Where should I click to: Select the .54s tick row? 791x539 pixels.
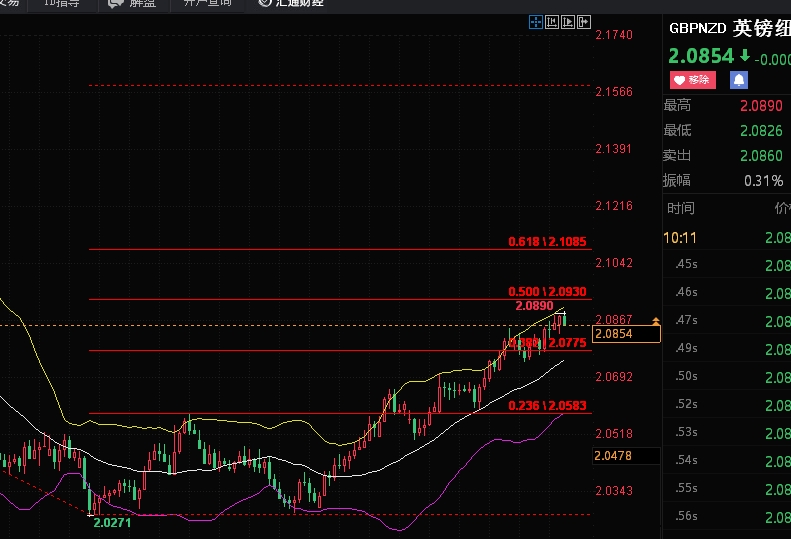727,460
